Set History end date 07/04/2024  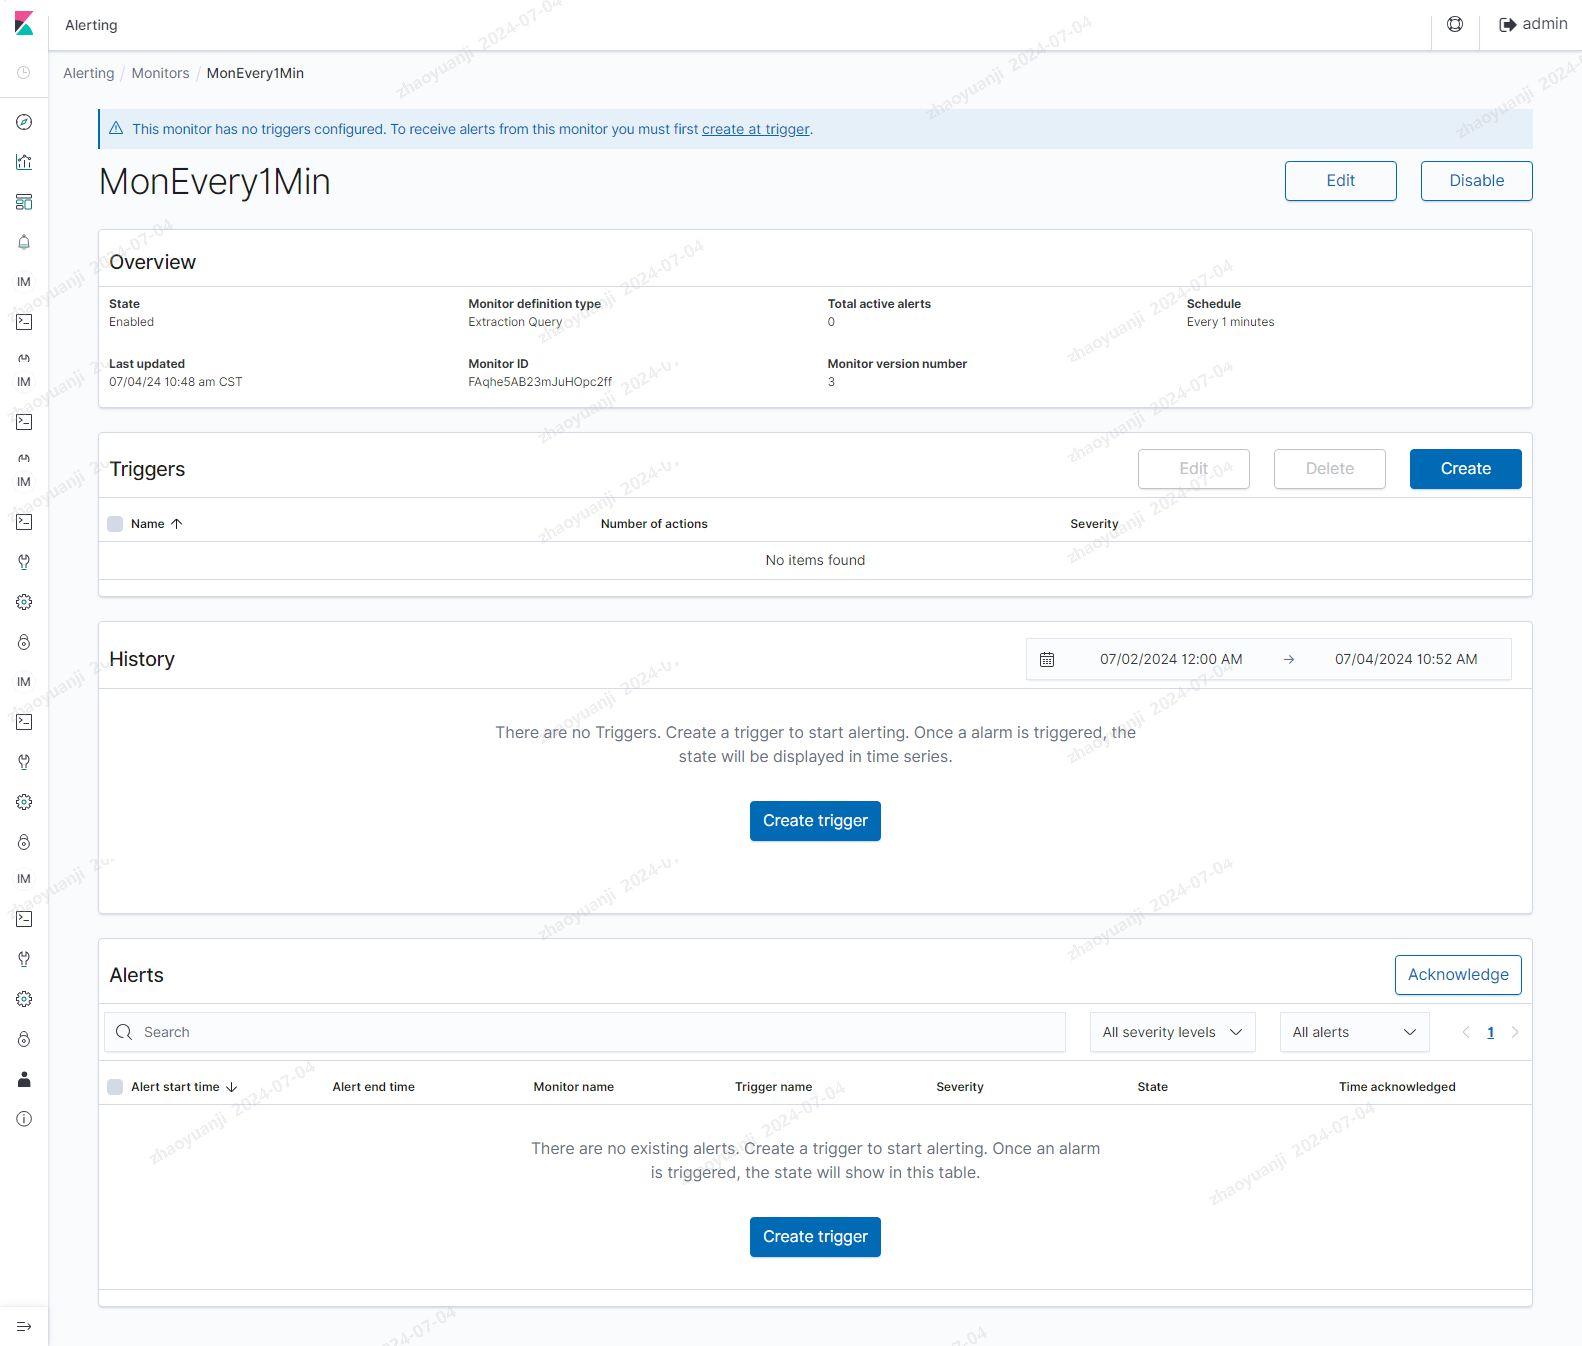[x=1406, y=659]
